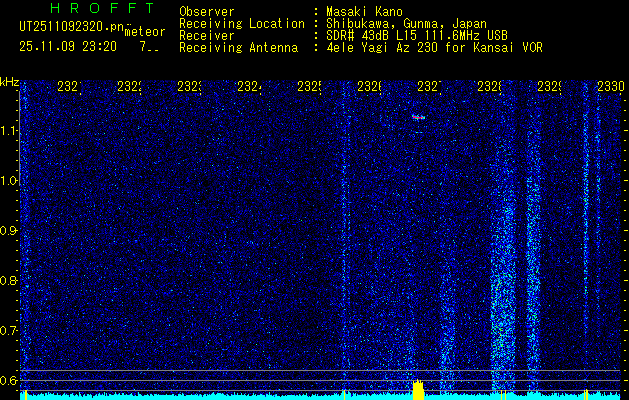
Task: Click the 2325 time marker
Action: (309, 87)
